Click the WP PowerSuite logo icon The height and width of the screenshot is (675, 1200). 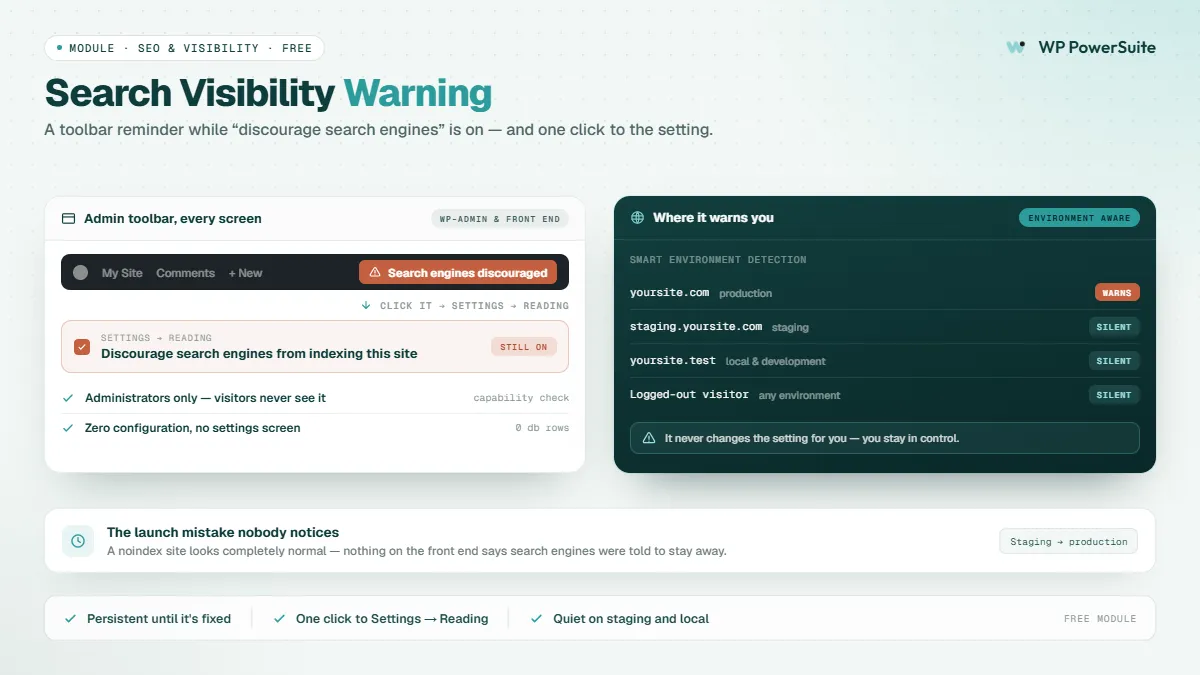[1016, 47]
